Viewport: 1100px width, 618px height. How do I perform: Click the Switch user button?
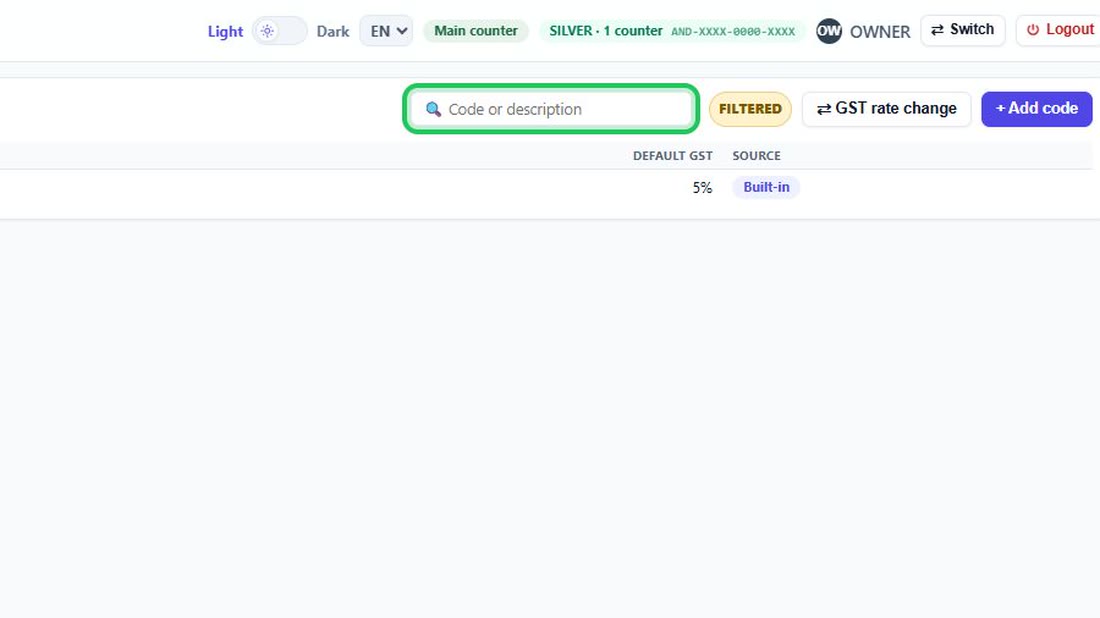click(x=962, y=30)
